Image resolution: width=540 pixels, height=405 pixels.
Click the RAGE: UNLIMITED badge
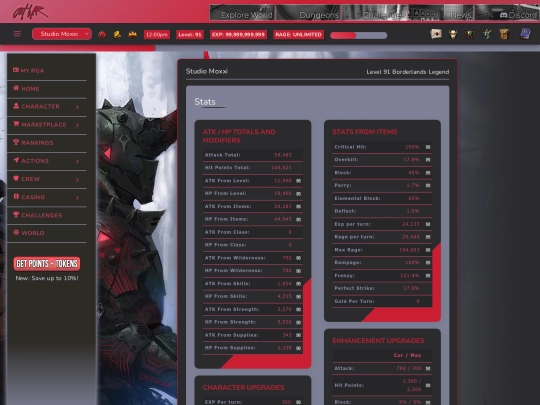299,34
